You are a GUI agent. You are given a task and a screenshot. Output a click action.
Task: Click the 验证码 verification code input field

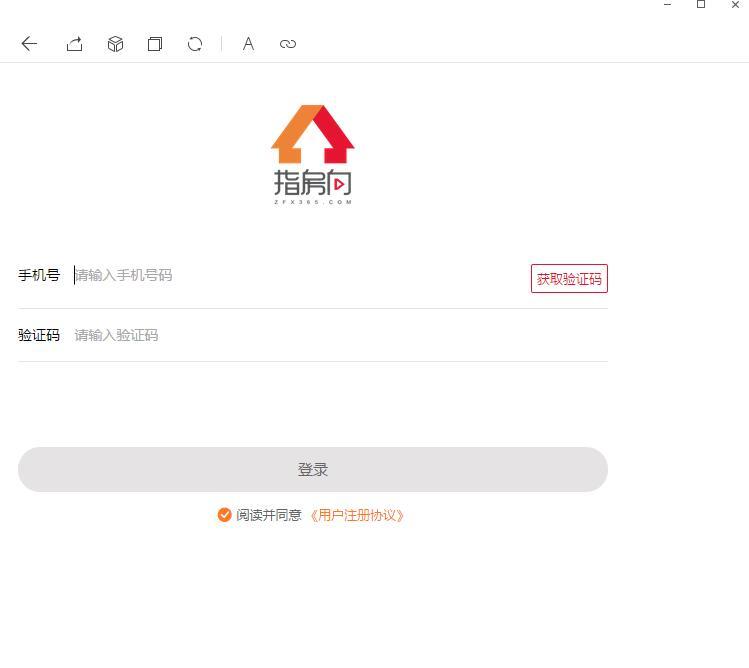(340, 335)
